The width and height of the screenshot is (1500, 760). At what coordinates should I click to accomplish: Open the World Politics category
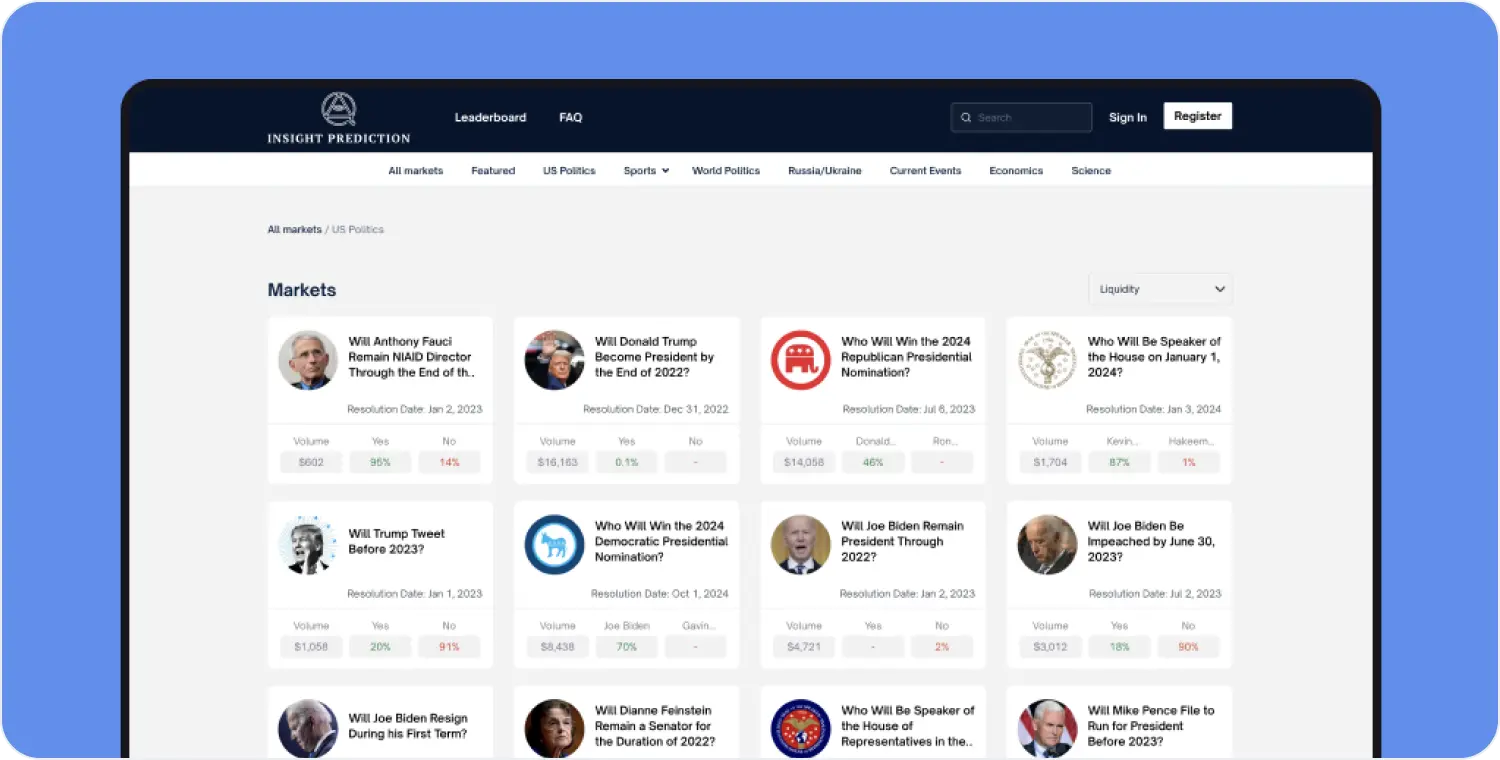[x=726, y=171]
